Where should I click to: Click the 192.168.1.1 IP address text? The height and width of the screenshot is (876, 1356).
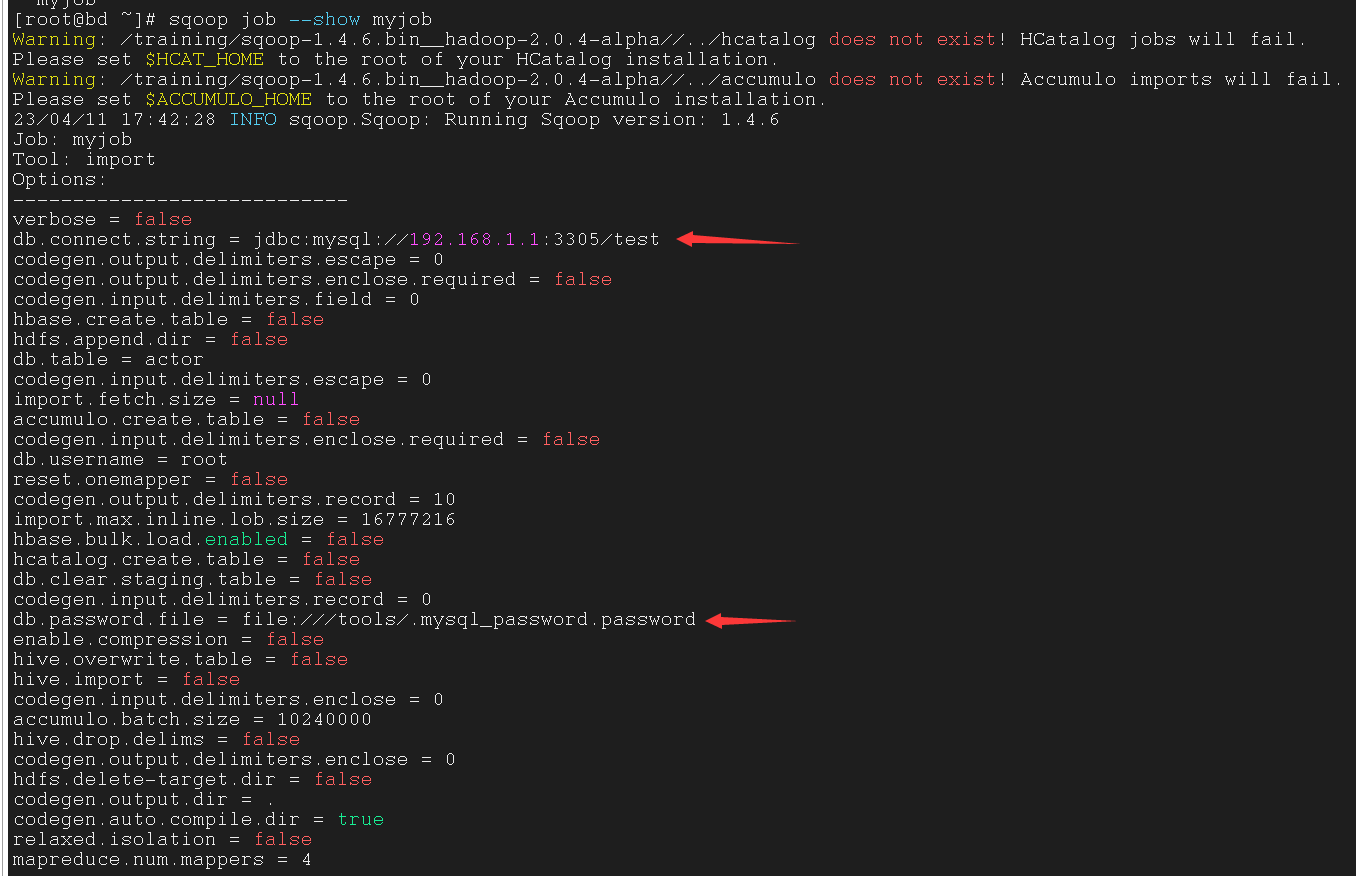tap(475, 240)
